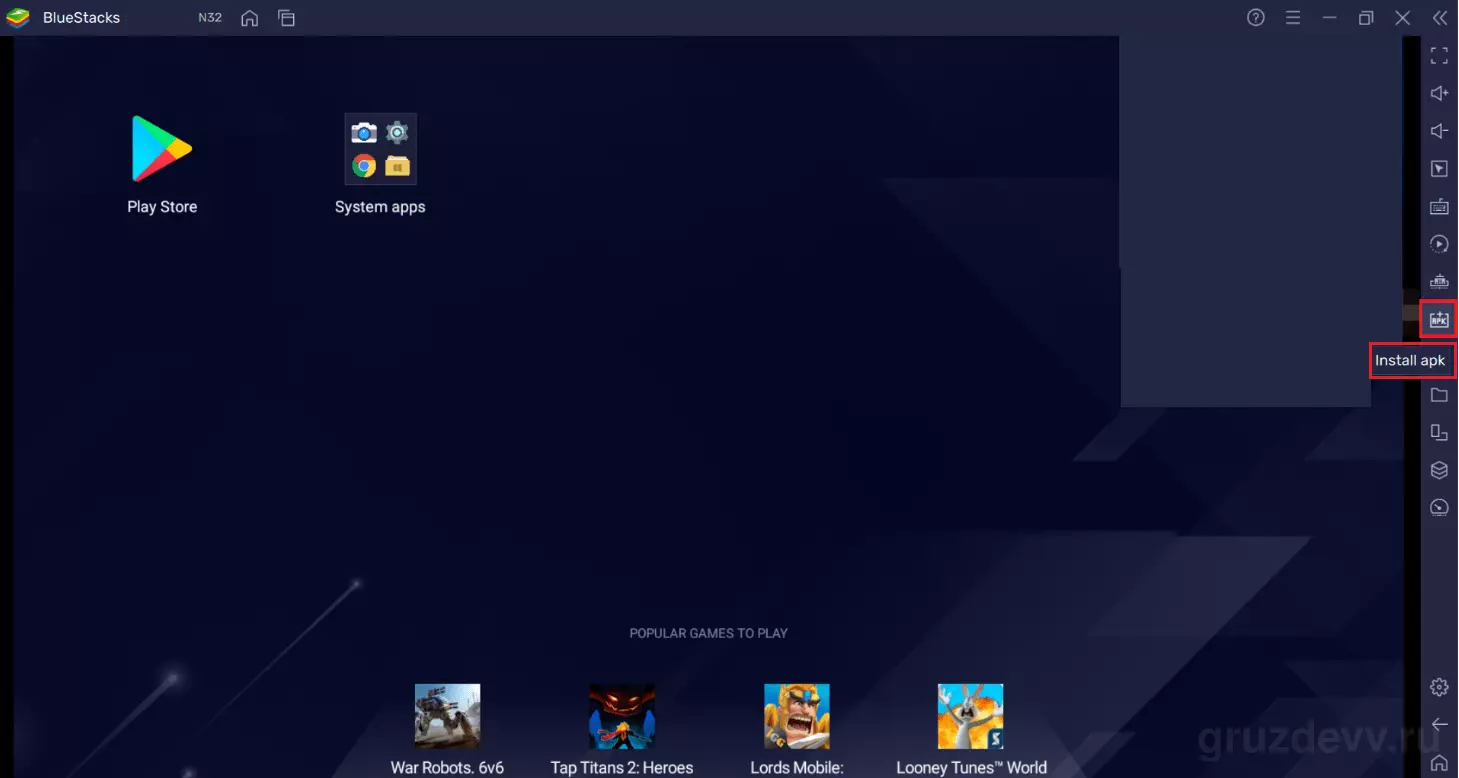Open the Help question mark icon
Viewport: 1459px width, 778px height.
[1256, 18]
